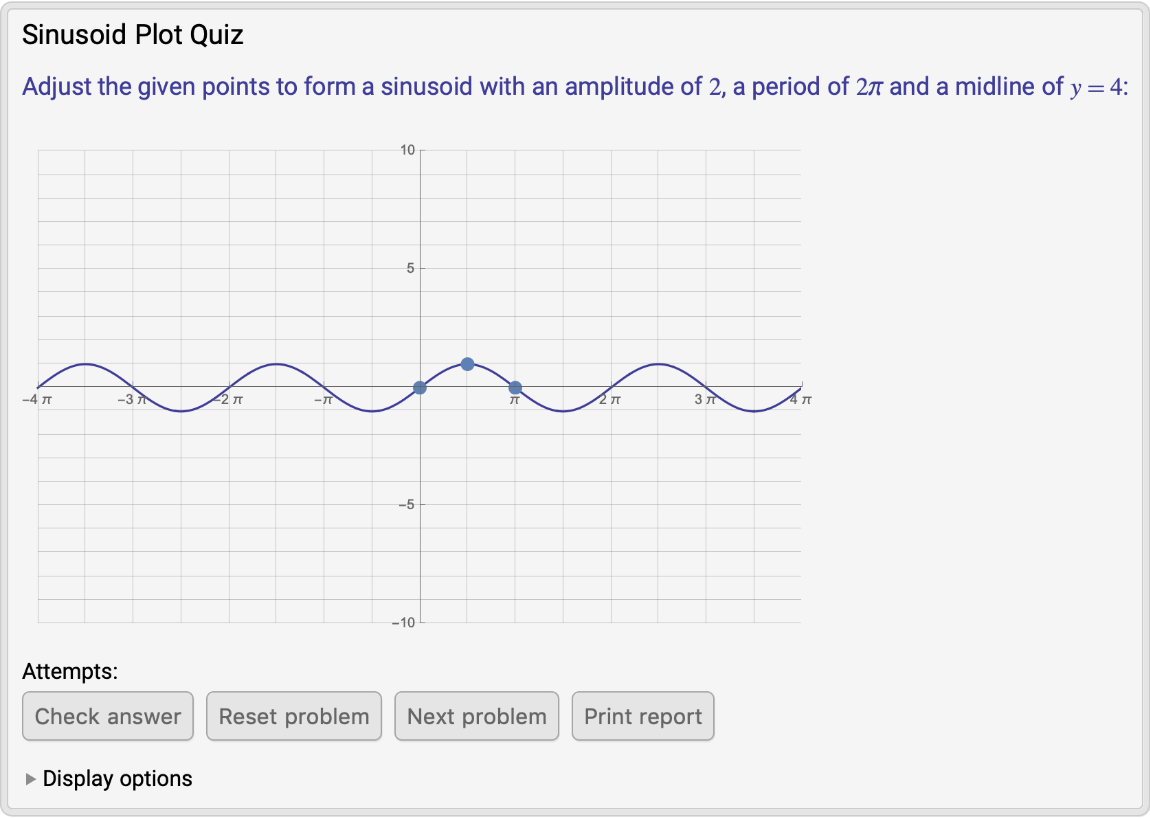Click the 2π tick label
This screenshot has width=1150, height=818.
609,399
